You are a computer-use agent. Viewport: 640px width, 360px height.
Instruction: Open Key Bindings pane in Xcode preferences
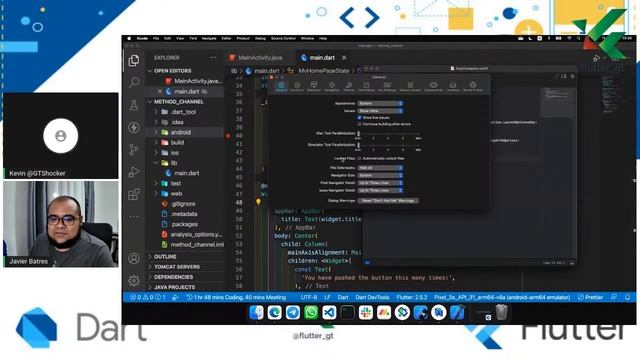coord(387,87)
